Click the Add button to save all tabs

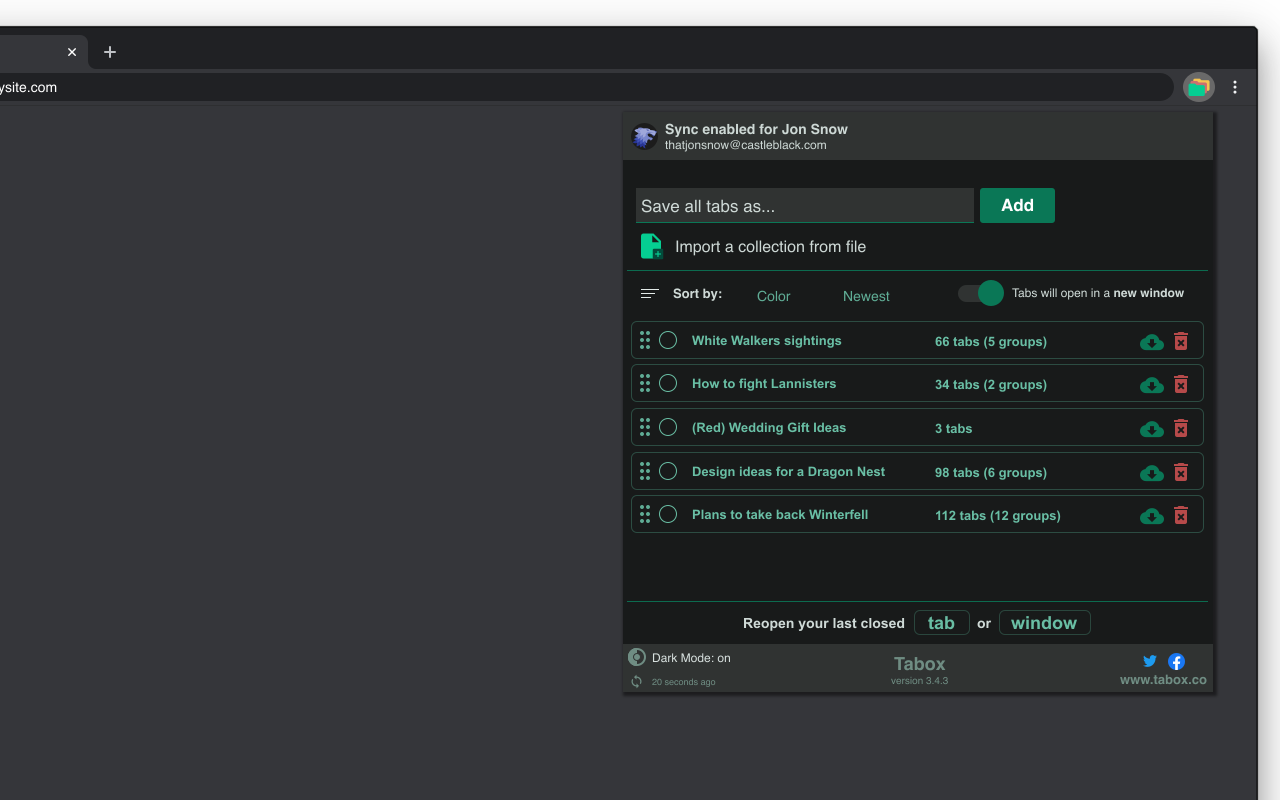click(x=1017, y=205)
